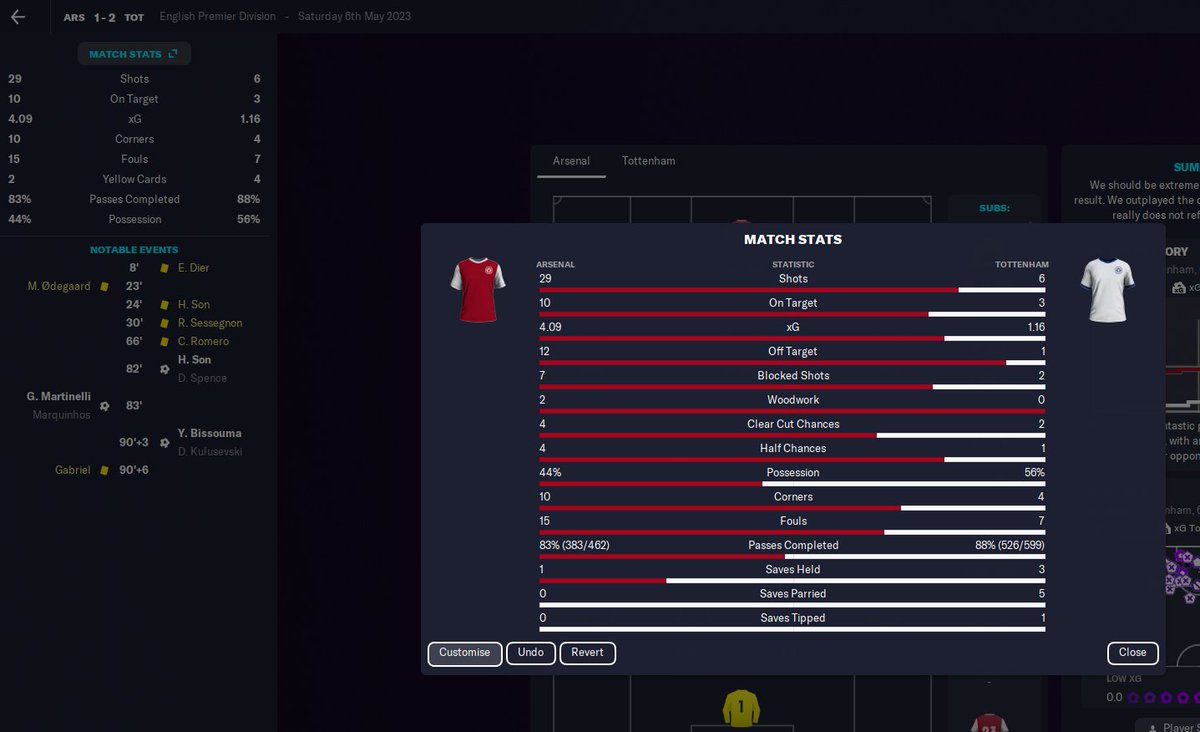This screenshot has height=732, width=1200.
Task: Switch to the Arsenal tab
Action: coord(571,161)
